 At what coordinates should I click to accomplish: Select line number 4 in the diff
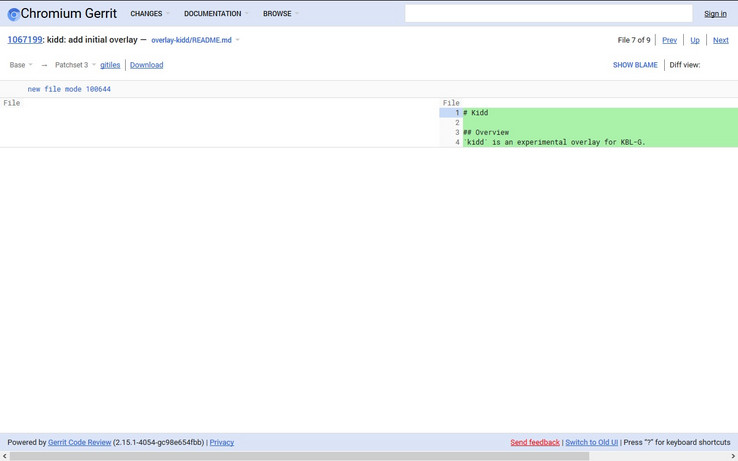[x=450, y=142]
